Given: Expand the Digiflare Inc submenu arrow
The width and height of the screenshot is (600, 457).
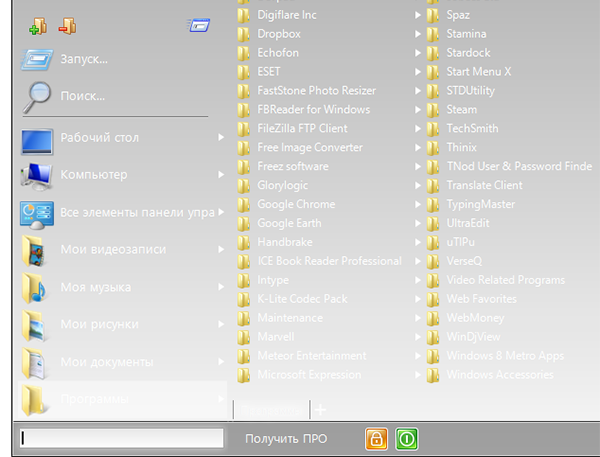Looking at the screenshot, I should 418,15.
